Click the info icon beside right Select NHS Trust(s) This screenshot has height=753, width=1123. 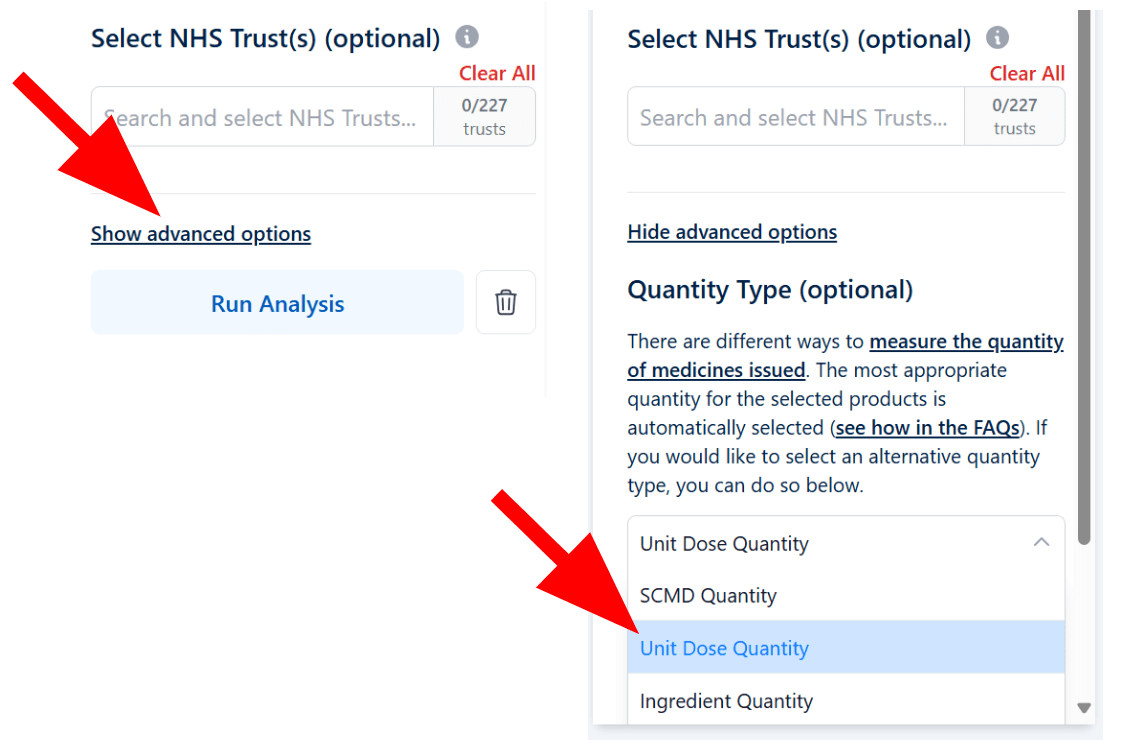click(x=997, y=37)
